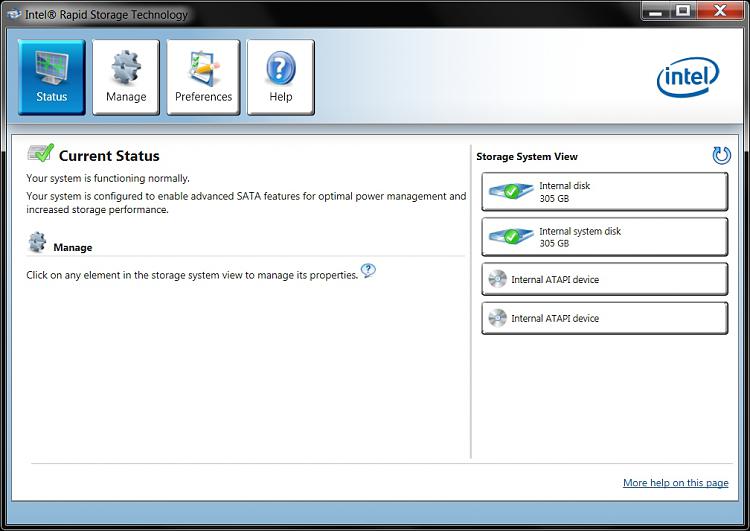Screen dimensions: 750x531
Task: Click the Preferences checklist icon
Action: pyautogui.click(x=204, y=67)
